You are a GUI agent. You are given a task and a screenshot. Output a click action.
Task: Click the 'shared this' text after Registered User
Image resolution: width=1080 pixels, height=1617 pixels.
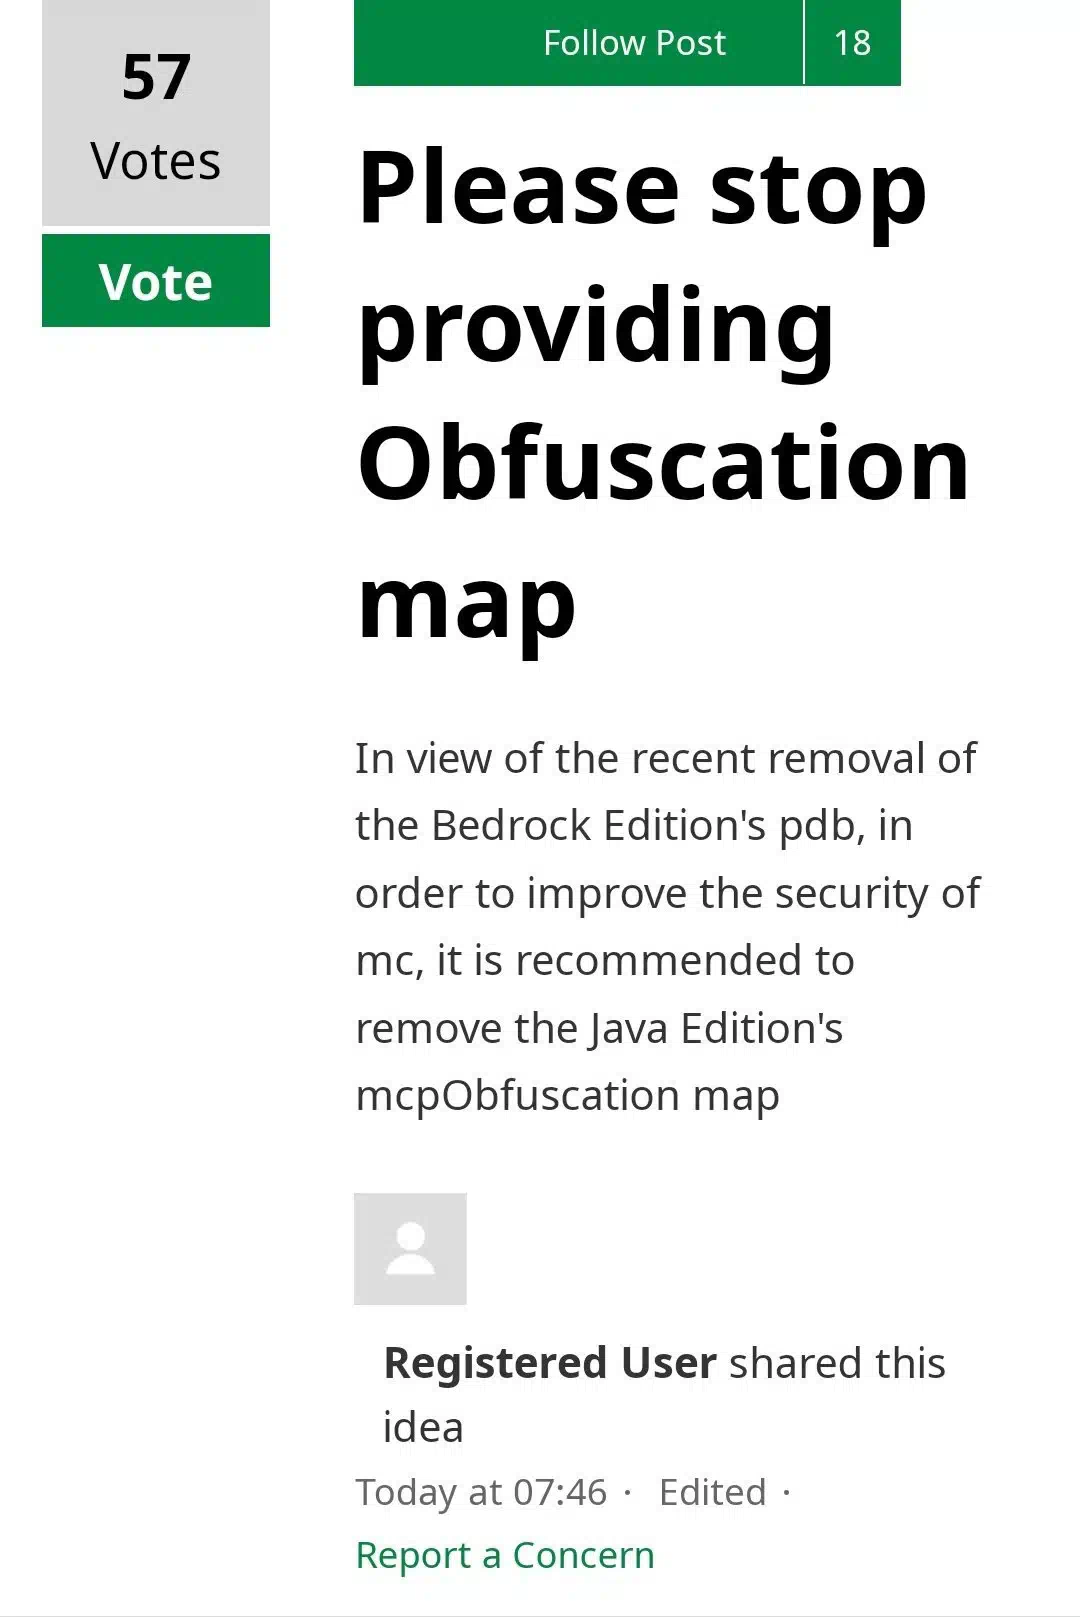(837, 1363)
